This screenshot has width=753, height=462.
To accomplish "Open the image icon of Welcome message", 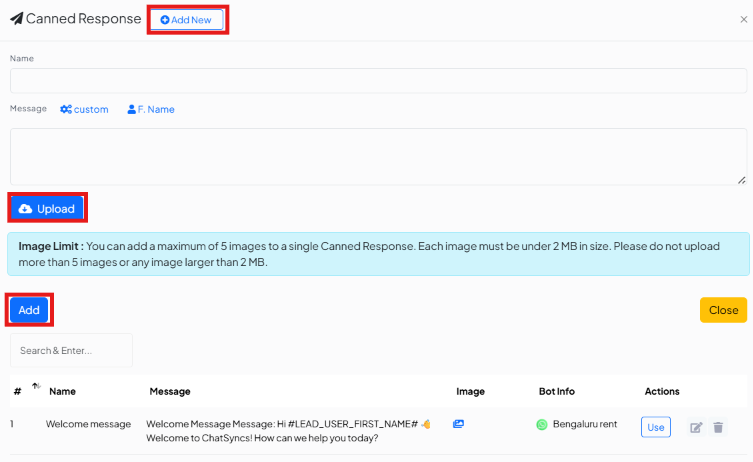I will 458,424.
